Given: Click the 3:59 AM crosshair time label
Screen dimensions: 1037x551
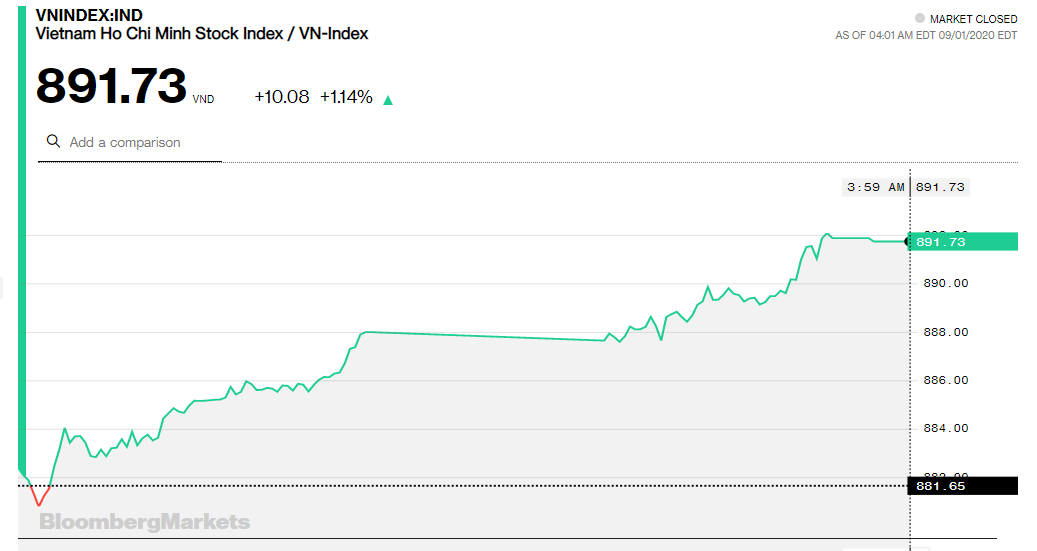Looking at the screenshot, I should [x=875, y=187].
